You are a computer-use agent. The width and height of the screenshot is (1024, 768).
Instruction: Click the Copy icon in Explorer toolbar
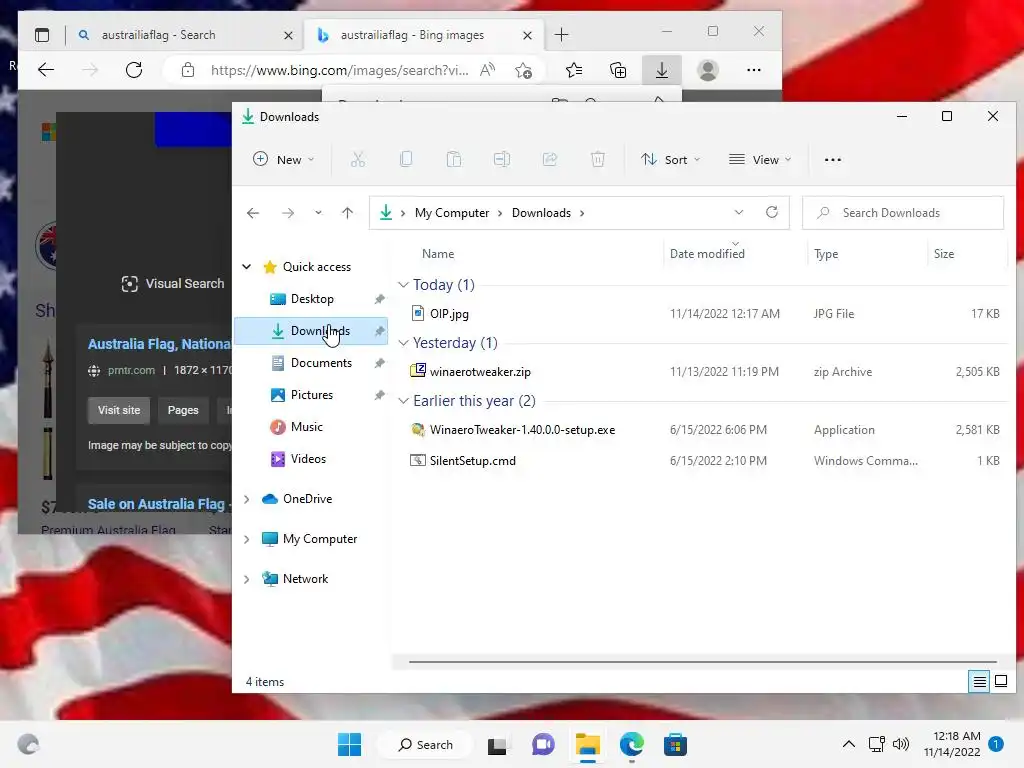[406, 159]
